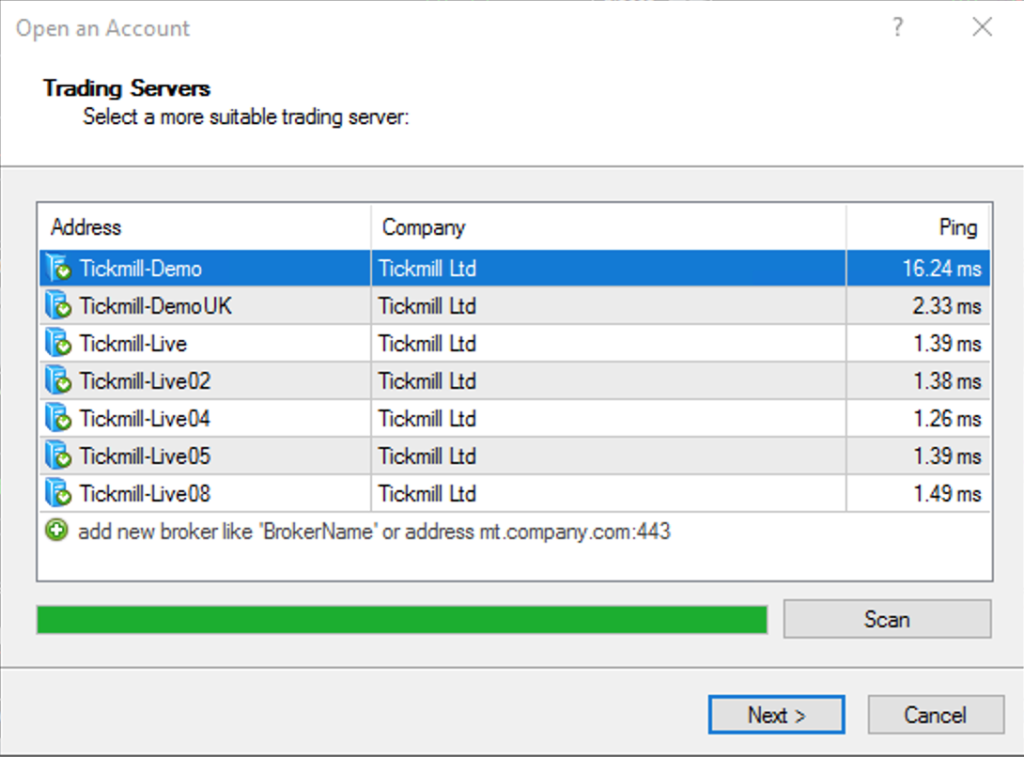Viewport: 1024px width, 757px height.
Task: Click the add new broker text field
Action: click(374, 532)
